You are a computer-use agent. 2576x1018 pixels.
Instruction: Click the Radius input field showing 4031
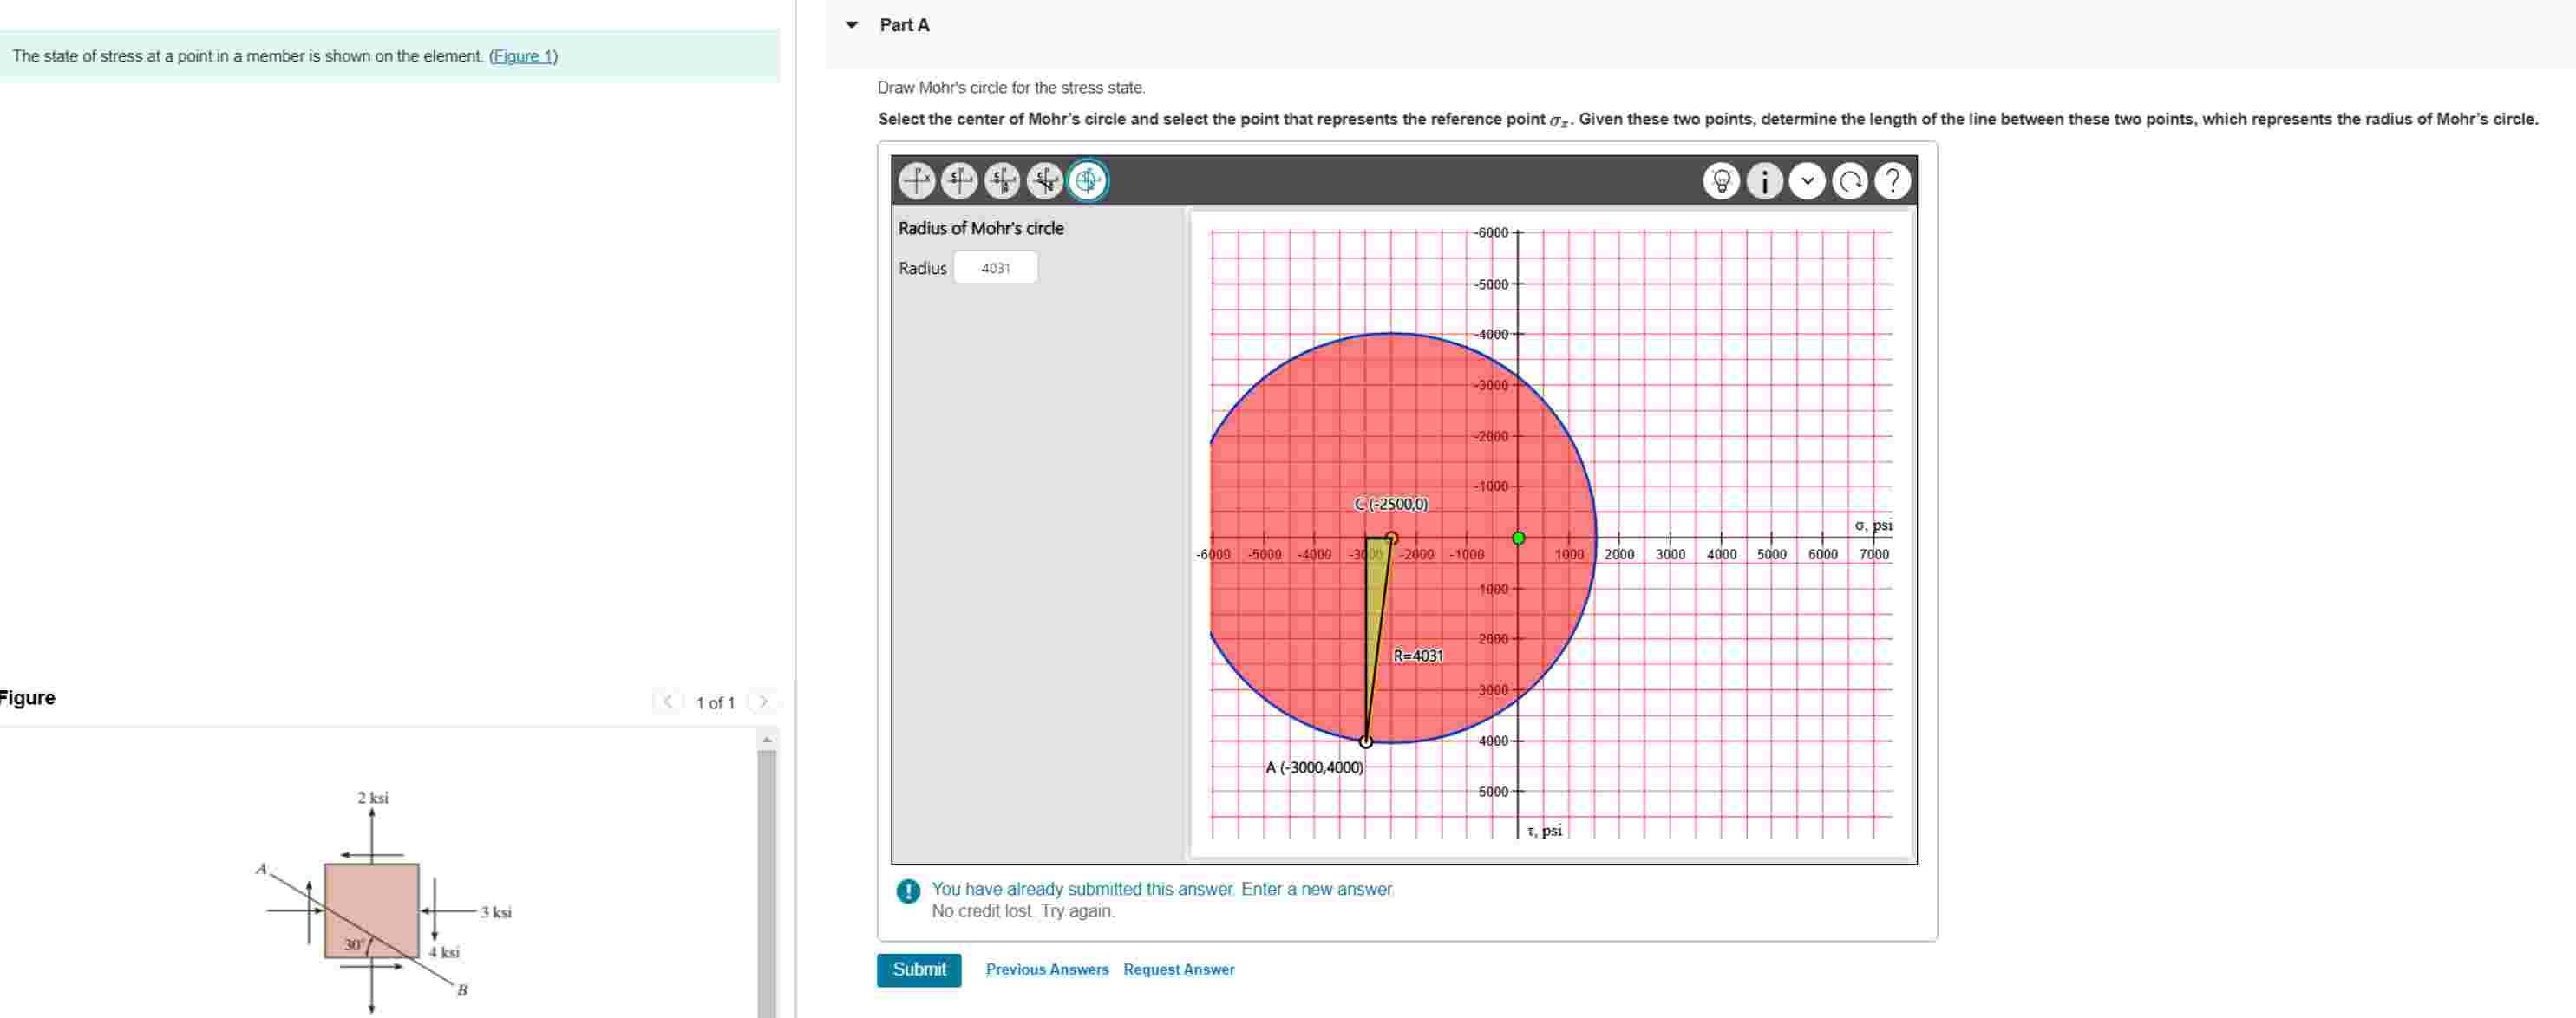[996, 267]
